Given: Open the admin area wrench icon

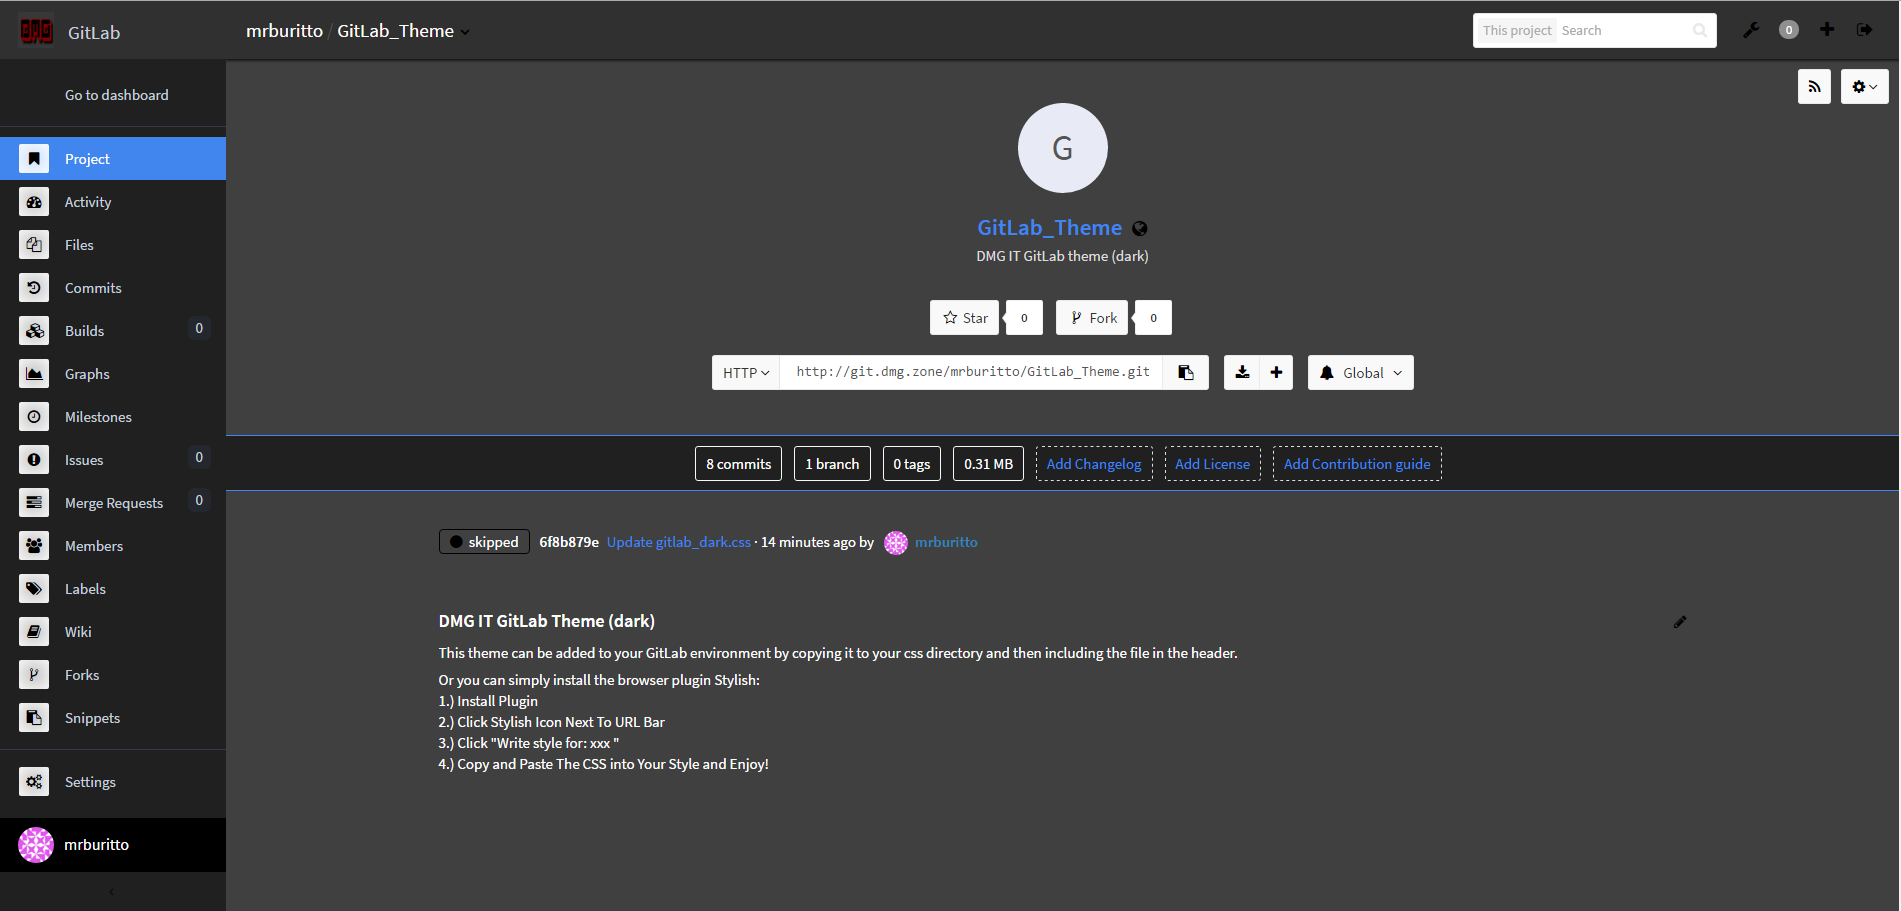Looking at the screenshot, I should coord(1750,30).
